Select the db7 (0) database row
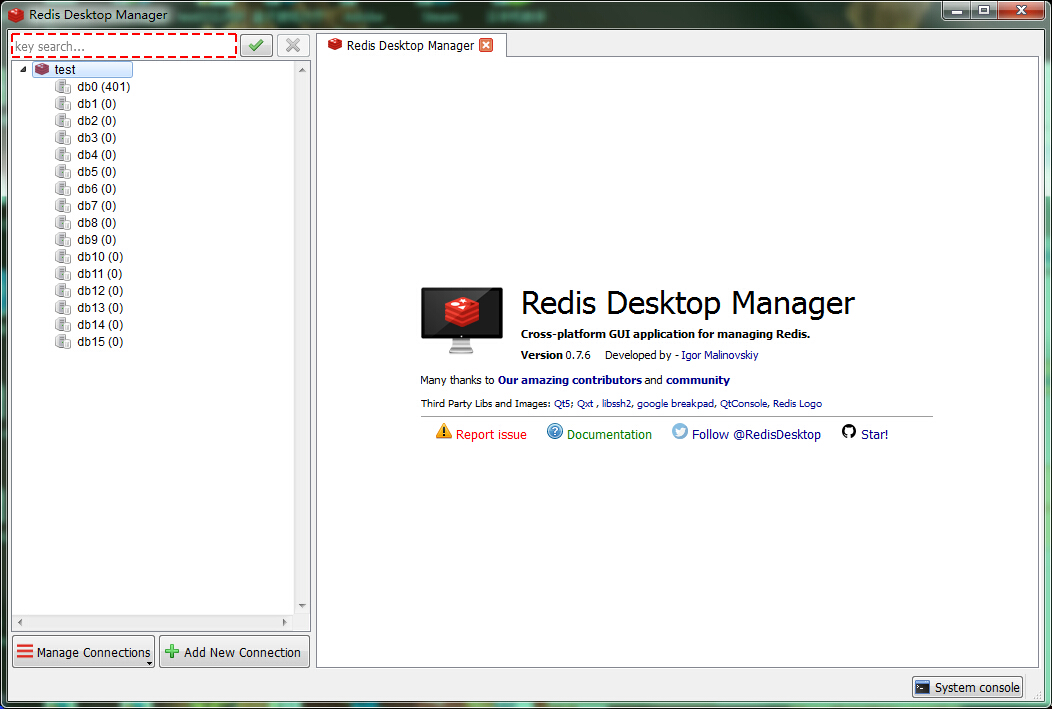Viewport: 1052px width, 709px height. (97, 205)
